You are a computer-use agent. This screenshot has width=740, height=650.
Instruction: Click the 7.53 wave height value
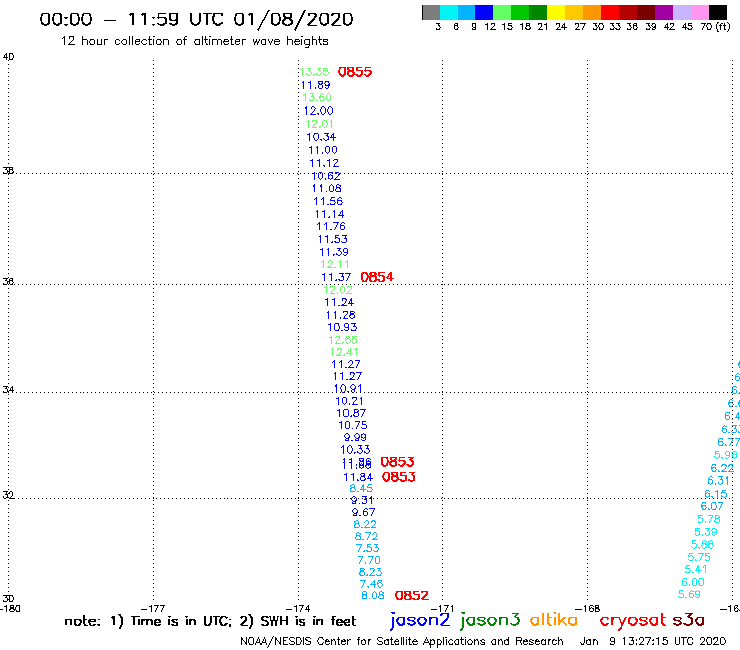367,548
